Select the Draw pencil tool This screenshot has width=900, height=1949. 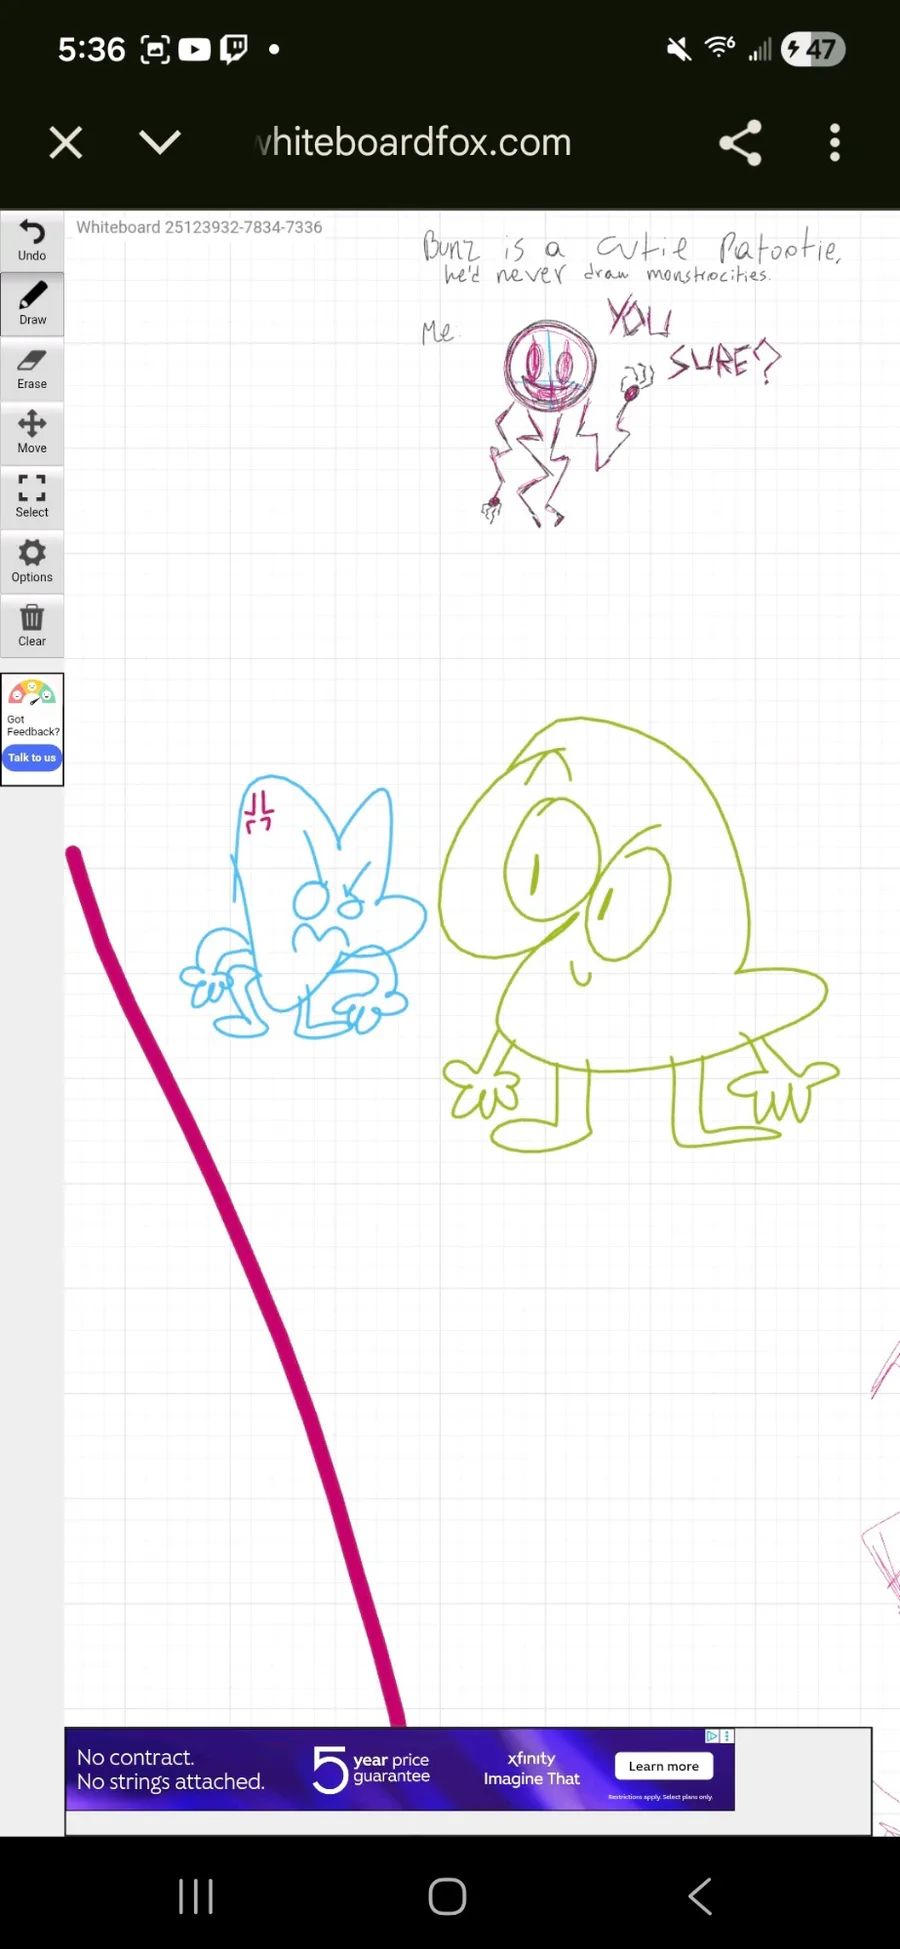point(32,304)
